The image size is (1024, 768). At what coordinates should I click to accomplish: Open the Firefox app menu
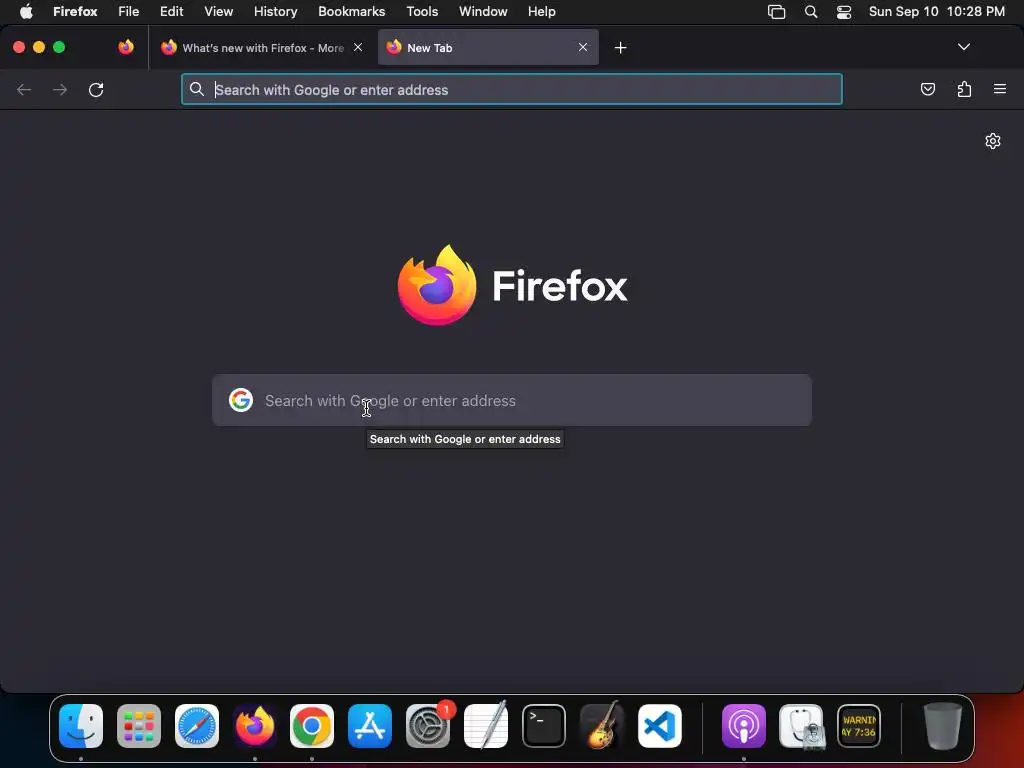point(75,11)
